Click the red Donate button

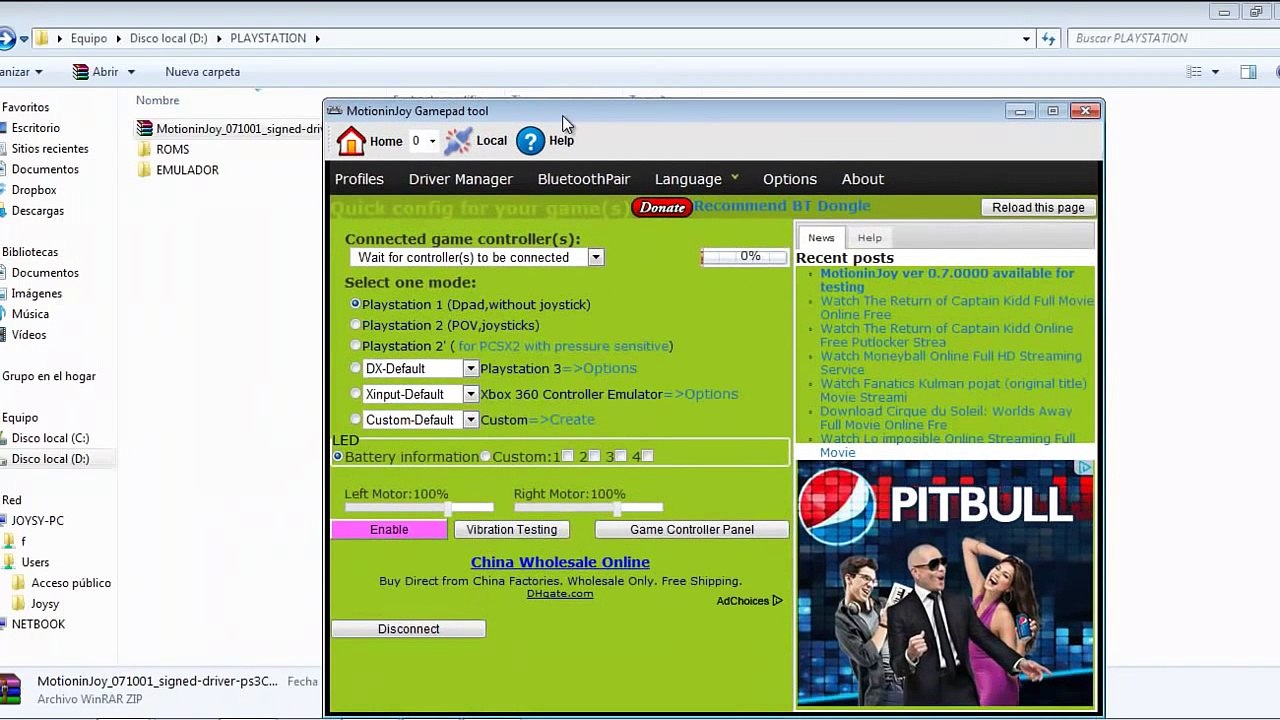click(662, 207)
